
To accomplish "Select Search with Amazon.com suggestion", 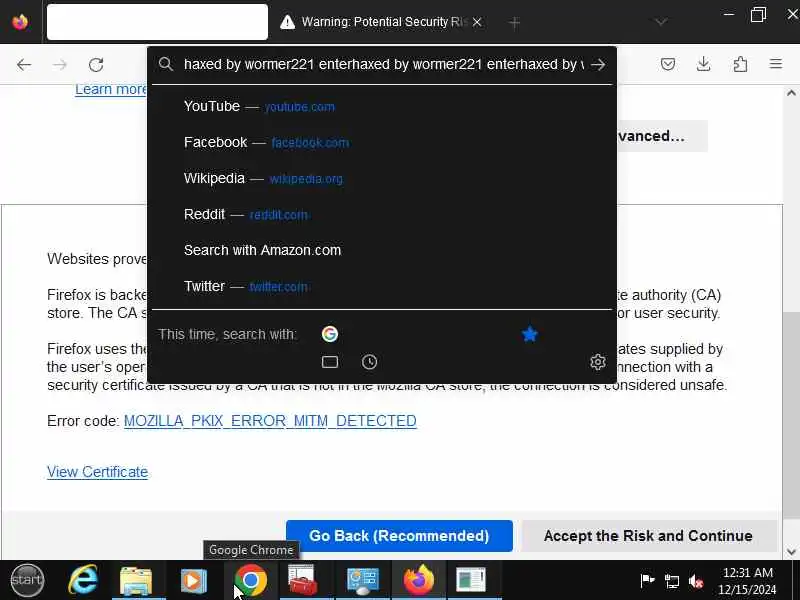I will pyautogui.click(x=382, y=250).
